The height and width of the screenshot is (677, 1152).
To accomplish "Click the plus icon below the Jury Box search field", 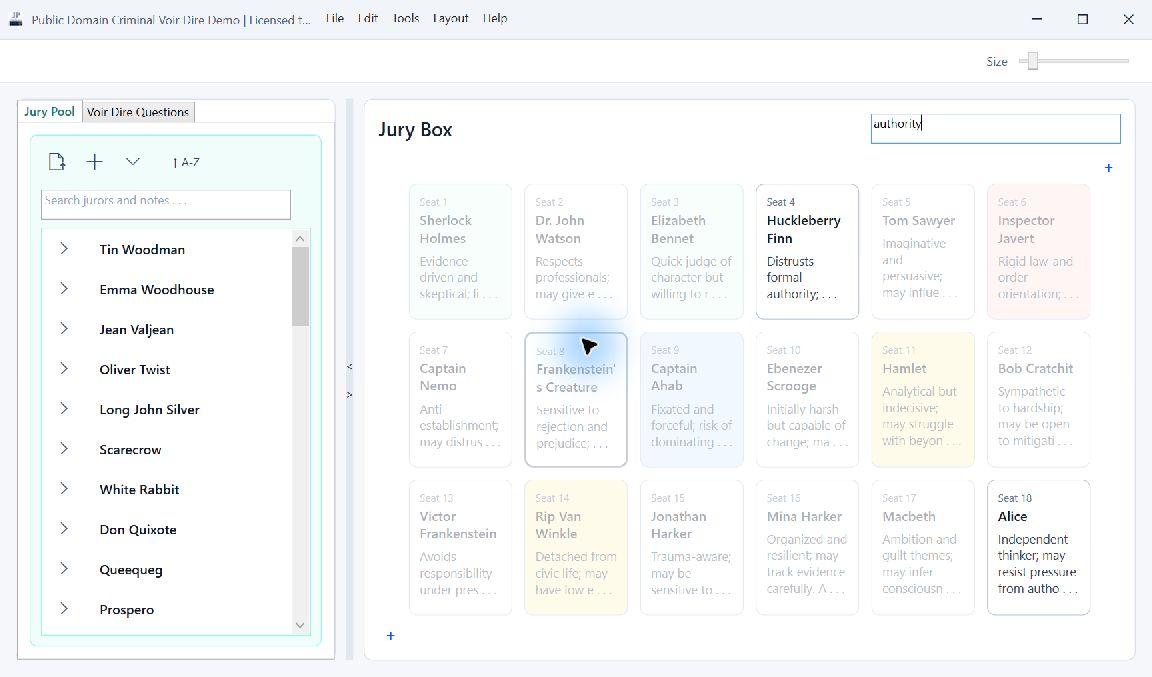I will pos(1109,168).
